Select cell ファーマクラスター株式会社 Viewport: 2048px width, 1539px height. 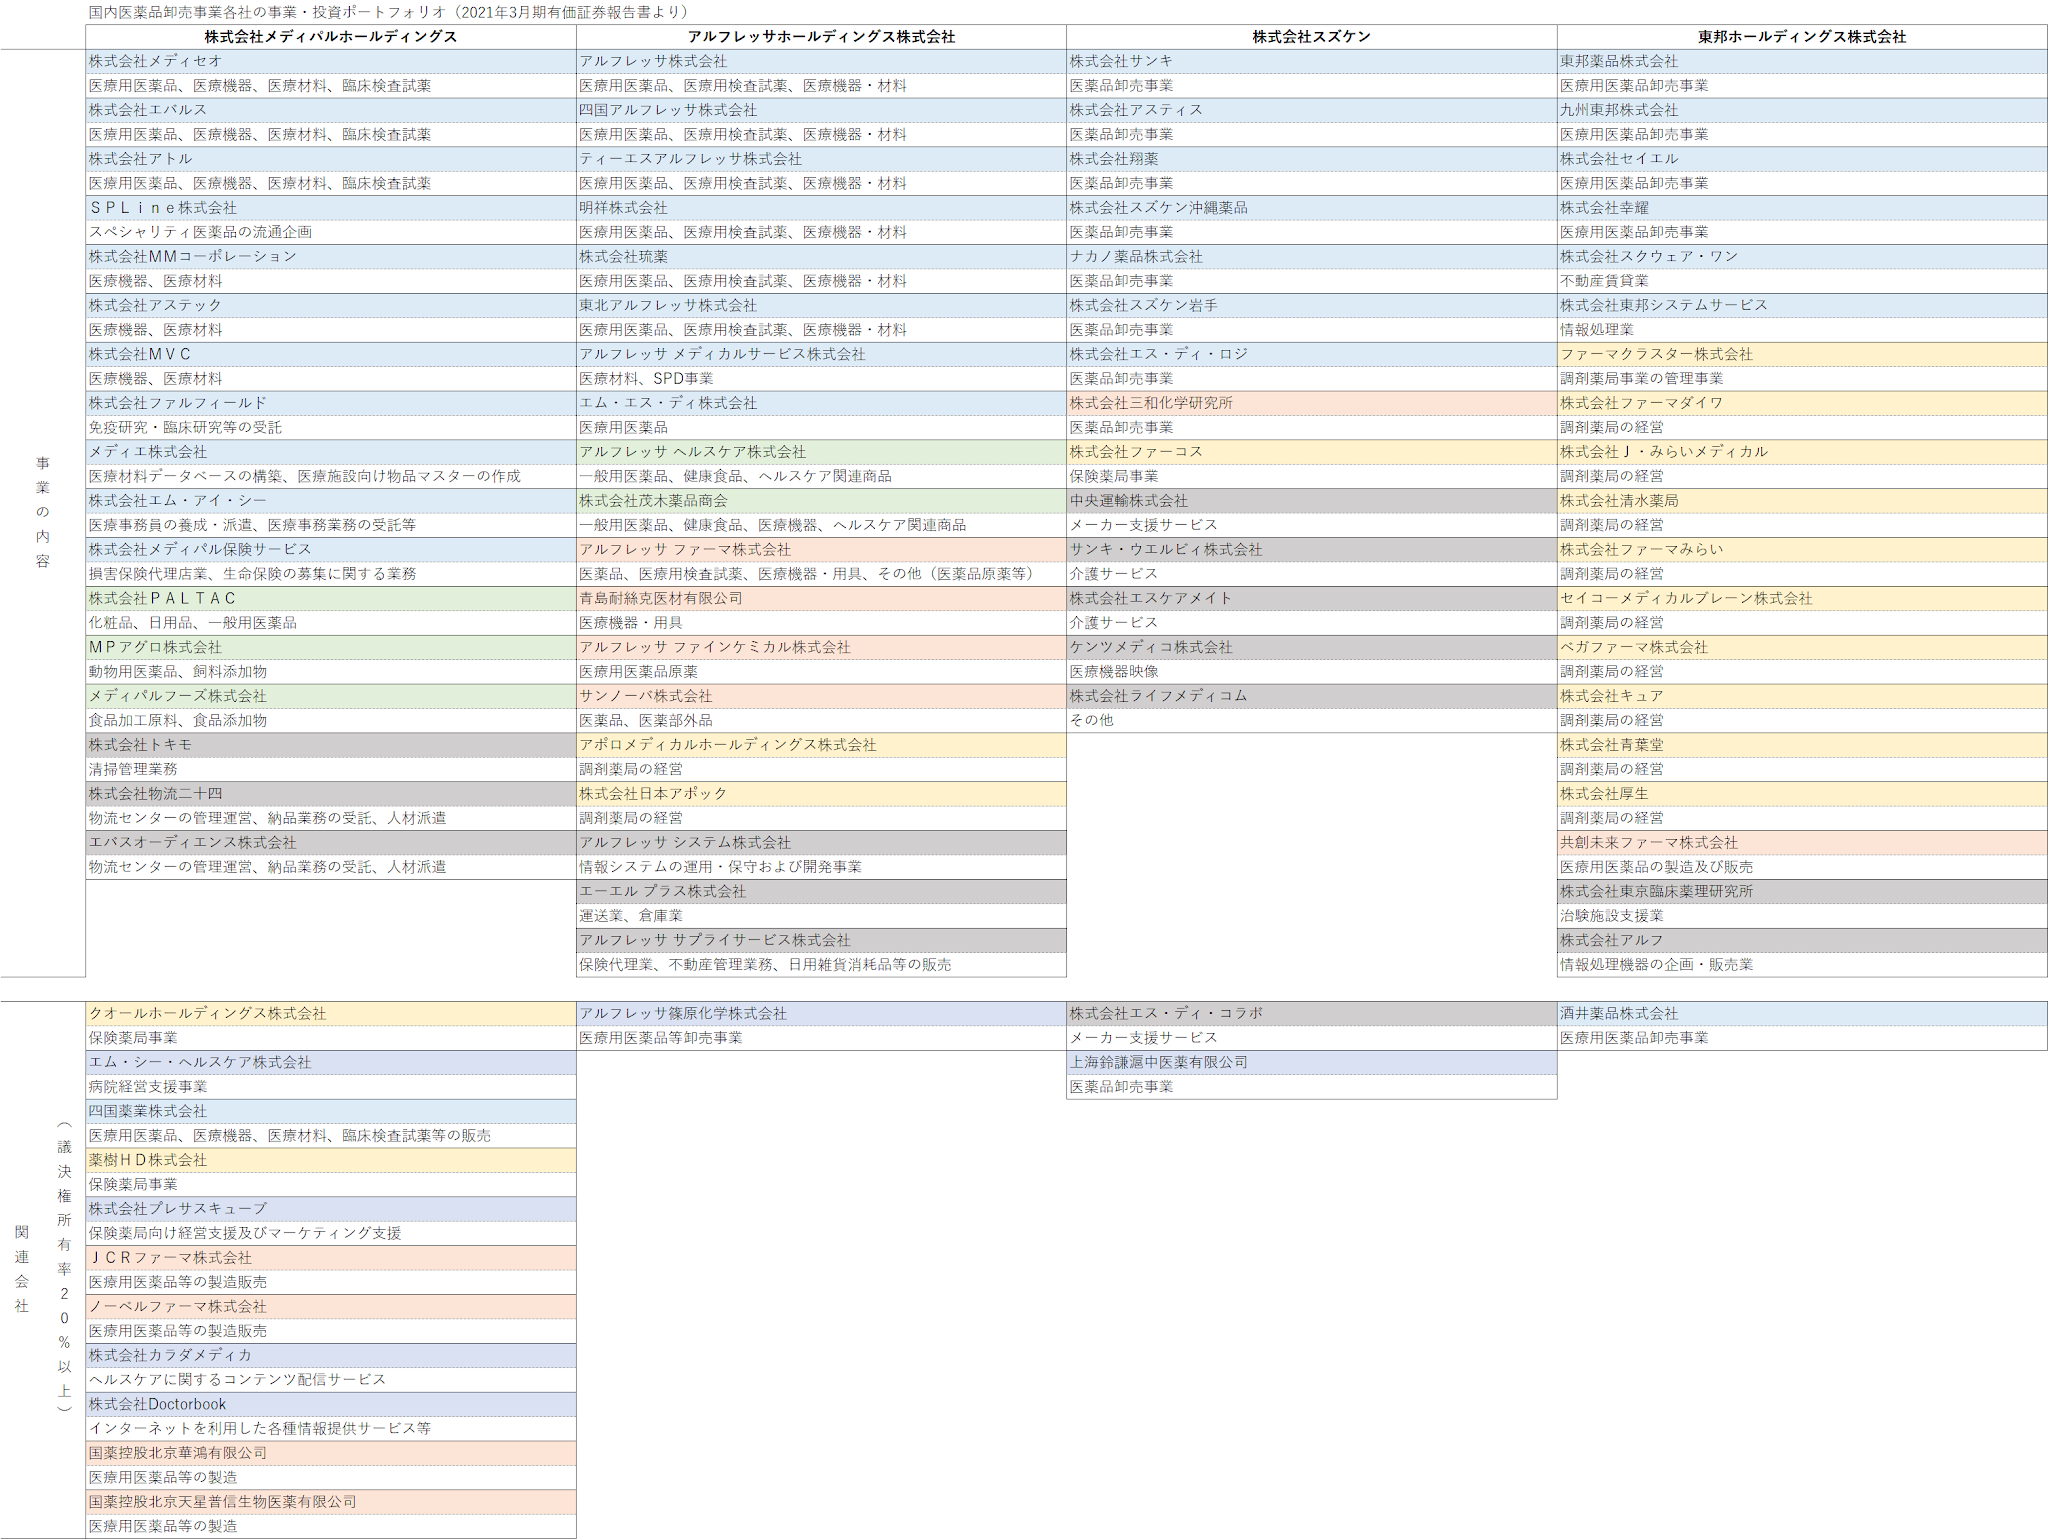click(x=1802, y=354)
